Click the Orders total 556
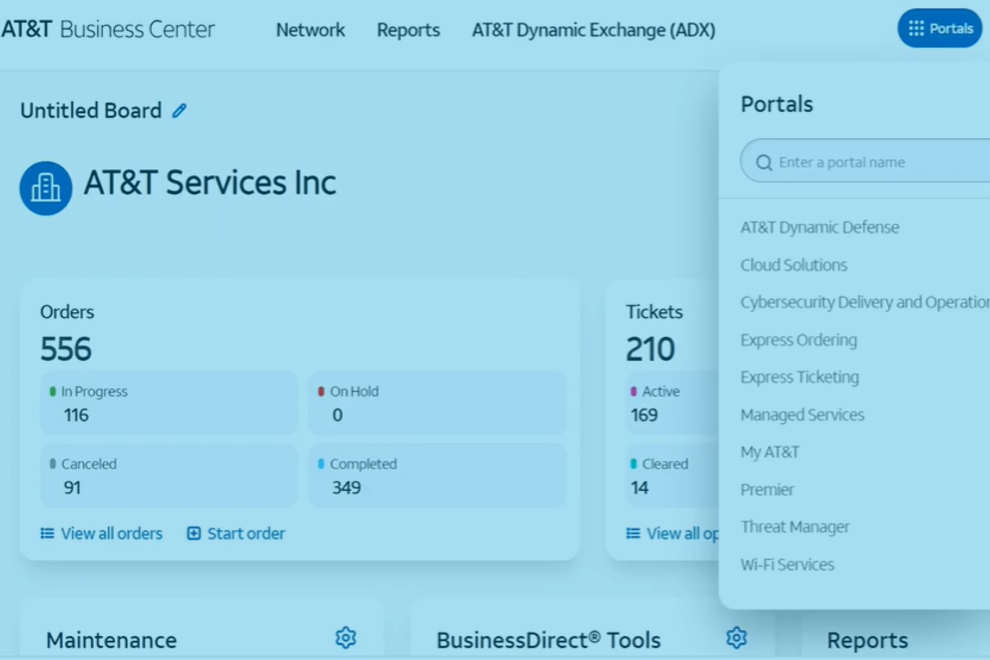This screenshot has width=990, height=660. [66, 349]
